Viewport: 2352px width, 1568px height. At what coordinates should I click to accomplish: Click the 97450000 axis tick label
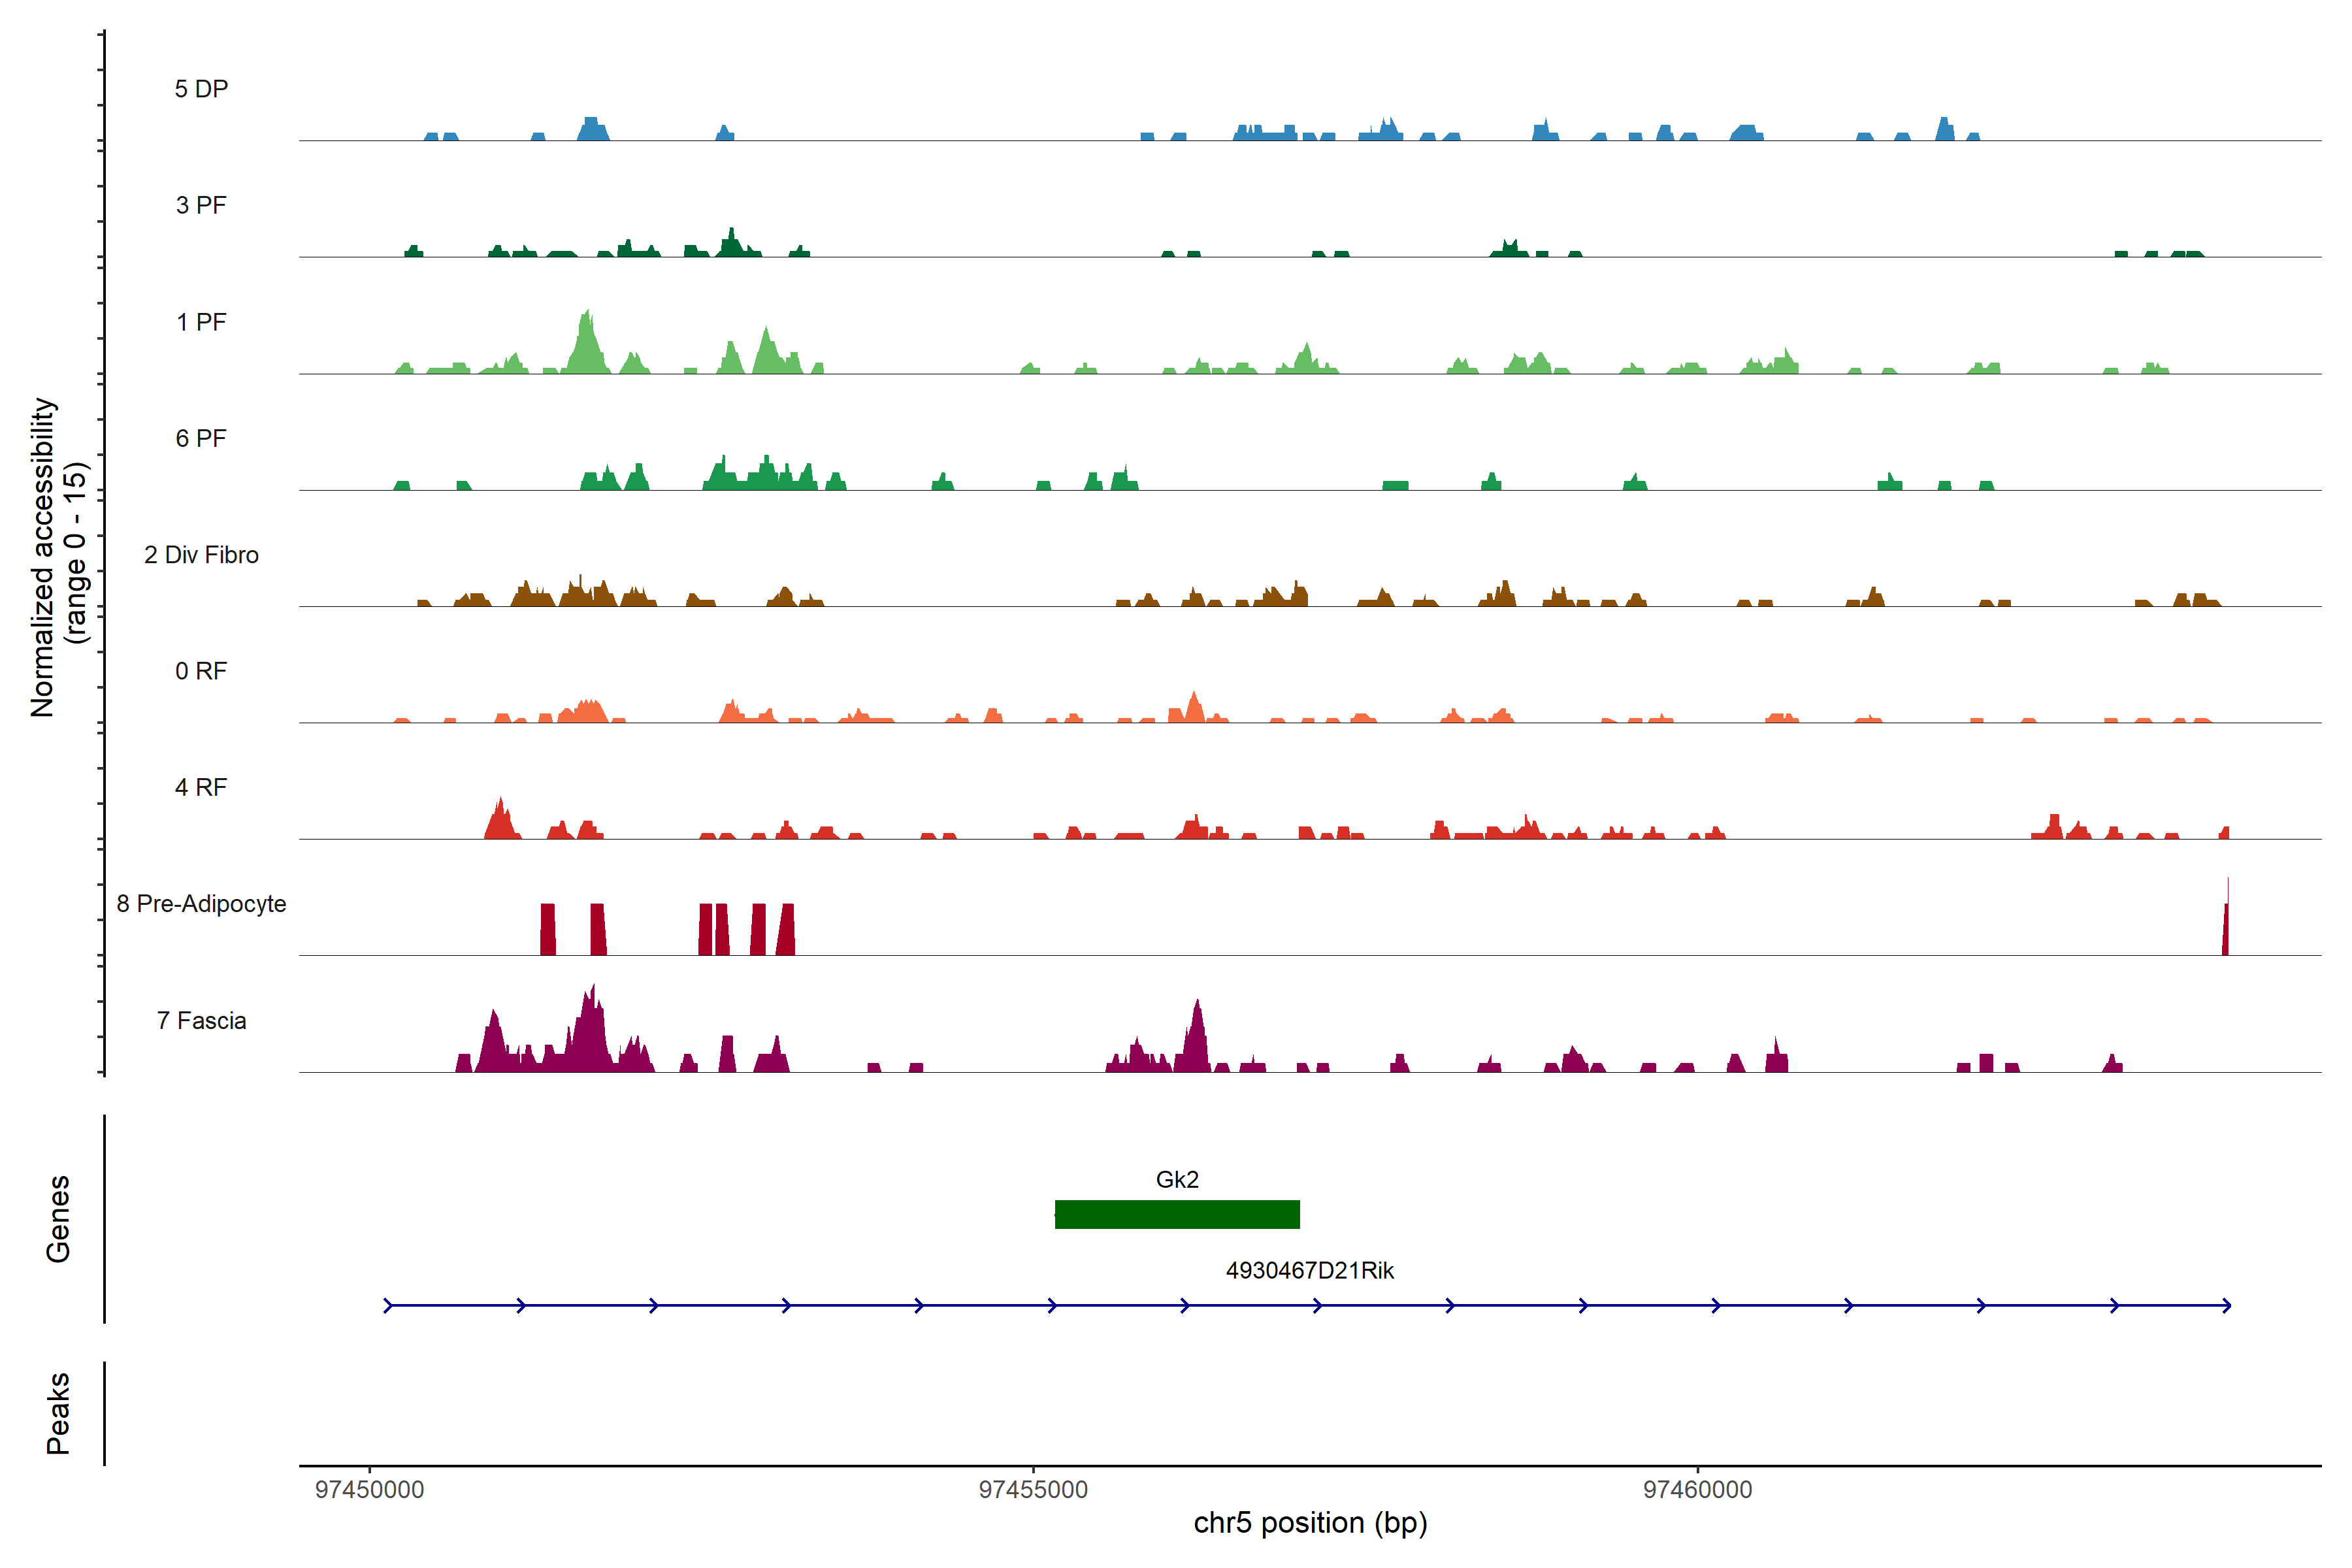pyautogui.click(x=369, y=1489)
